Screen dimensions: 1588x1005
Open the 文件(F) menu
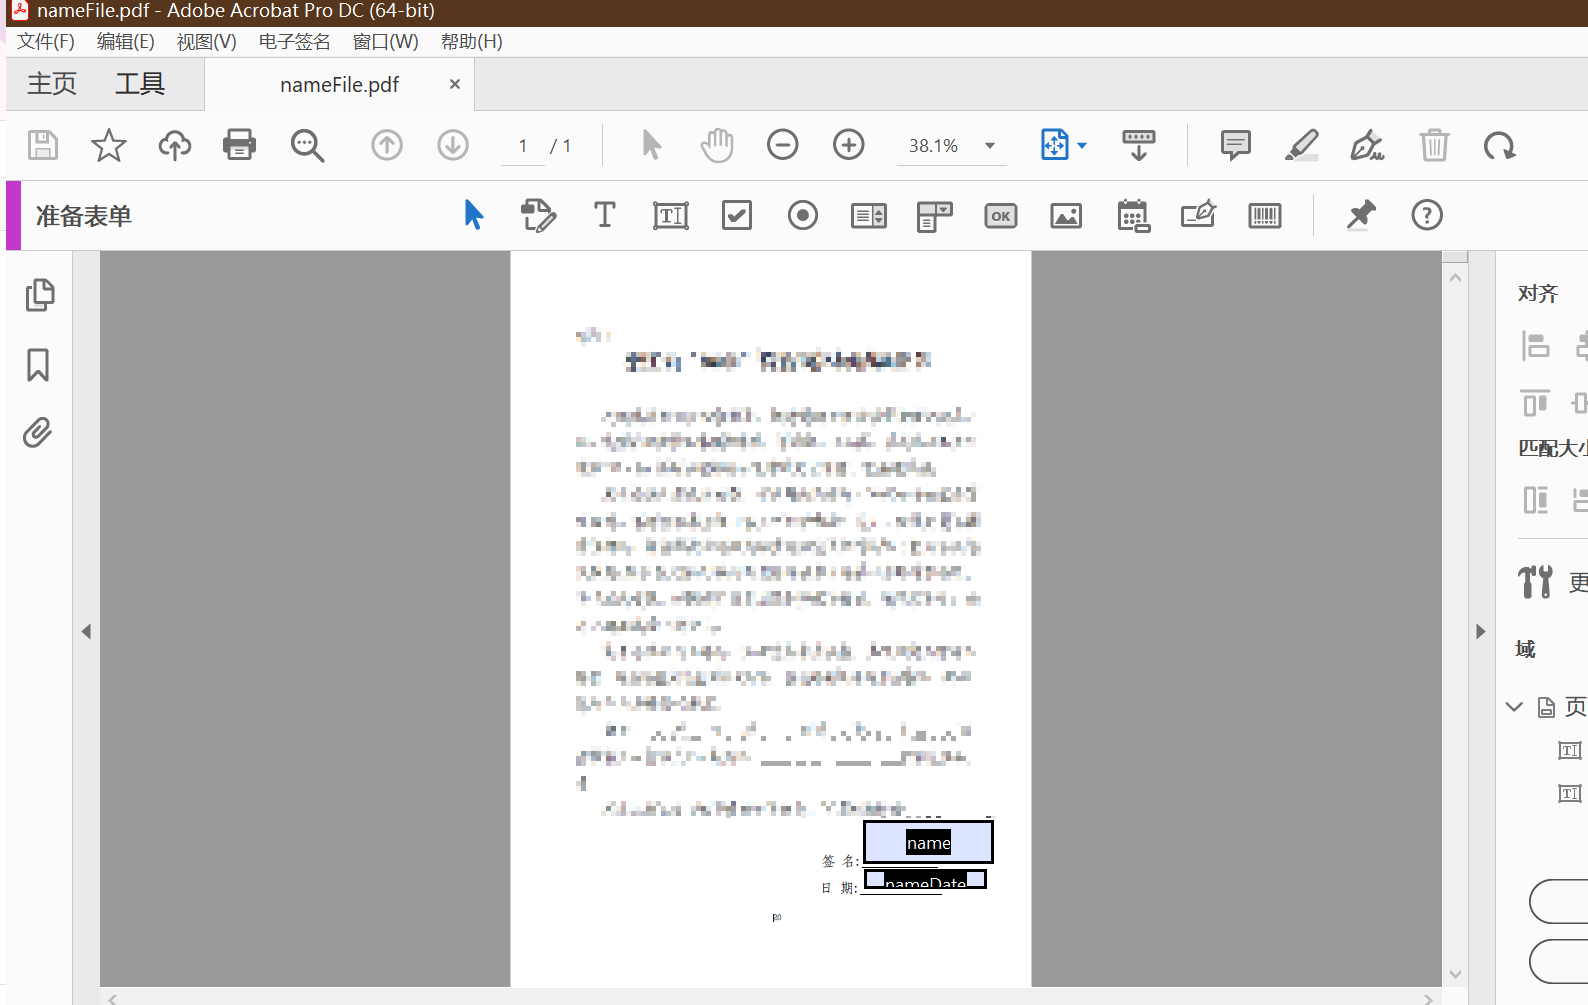tap(46, 42)
